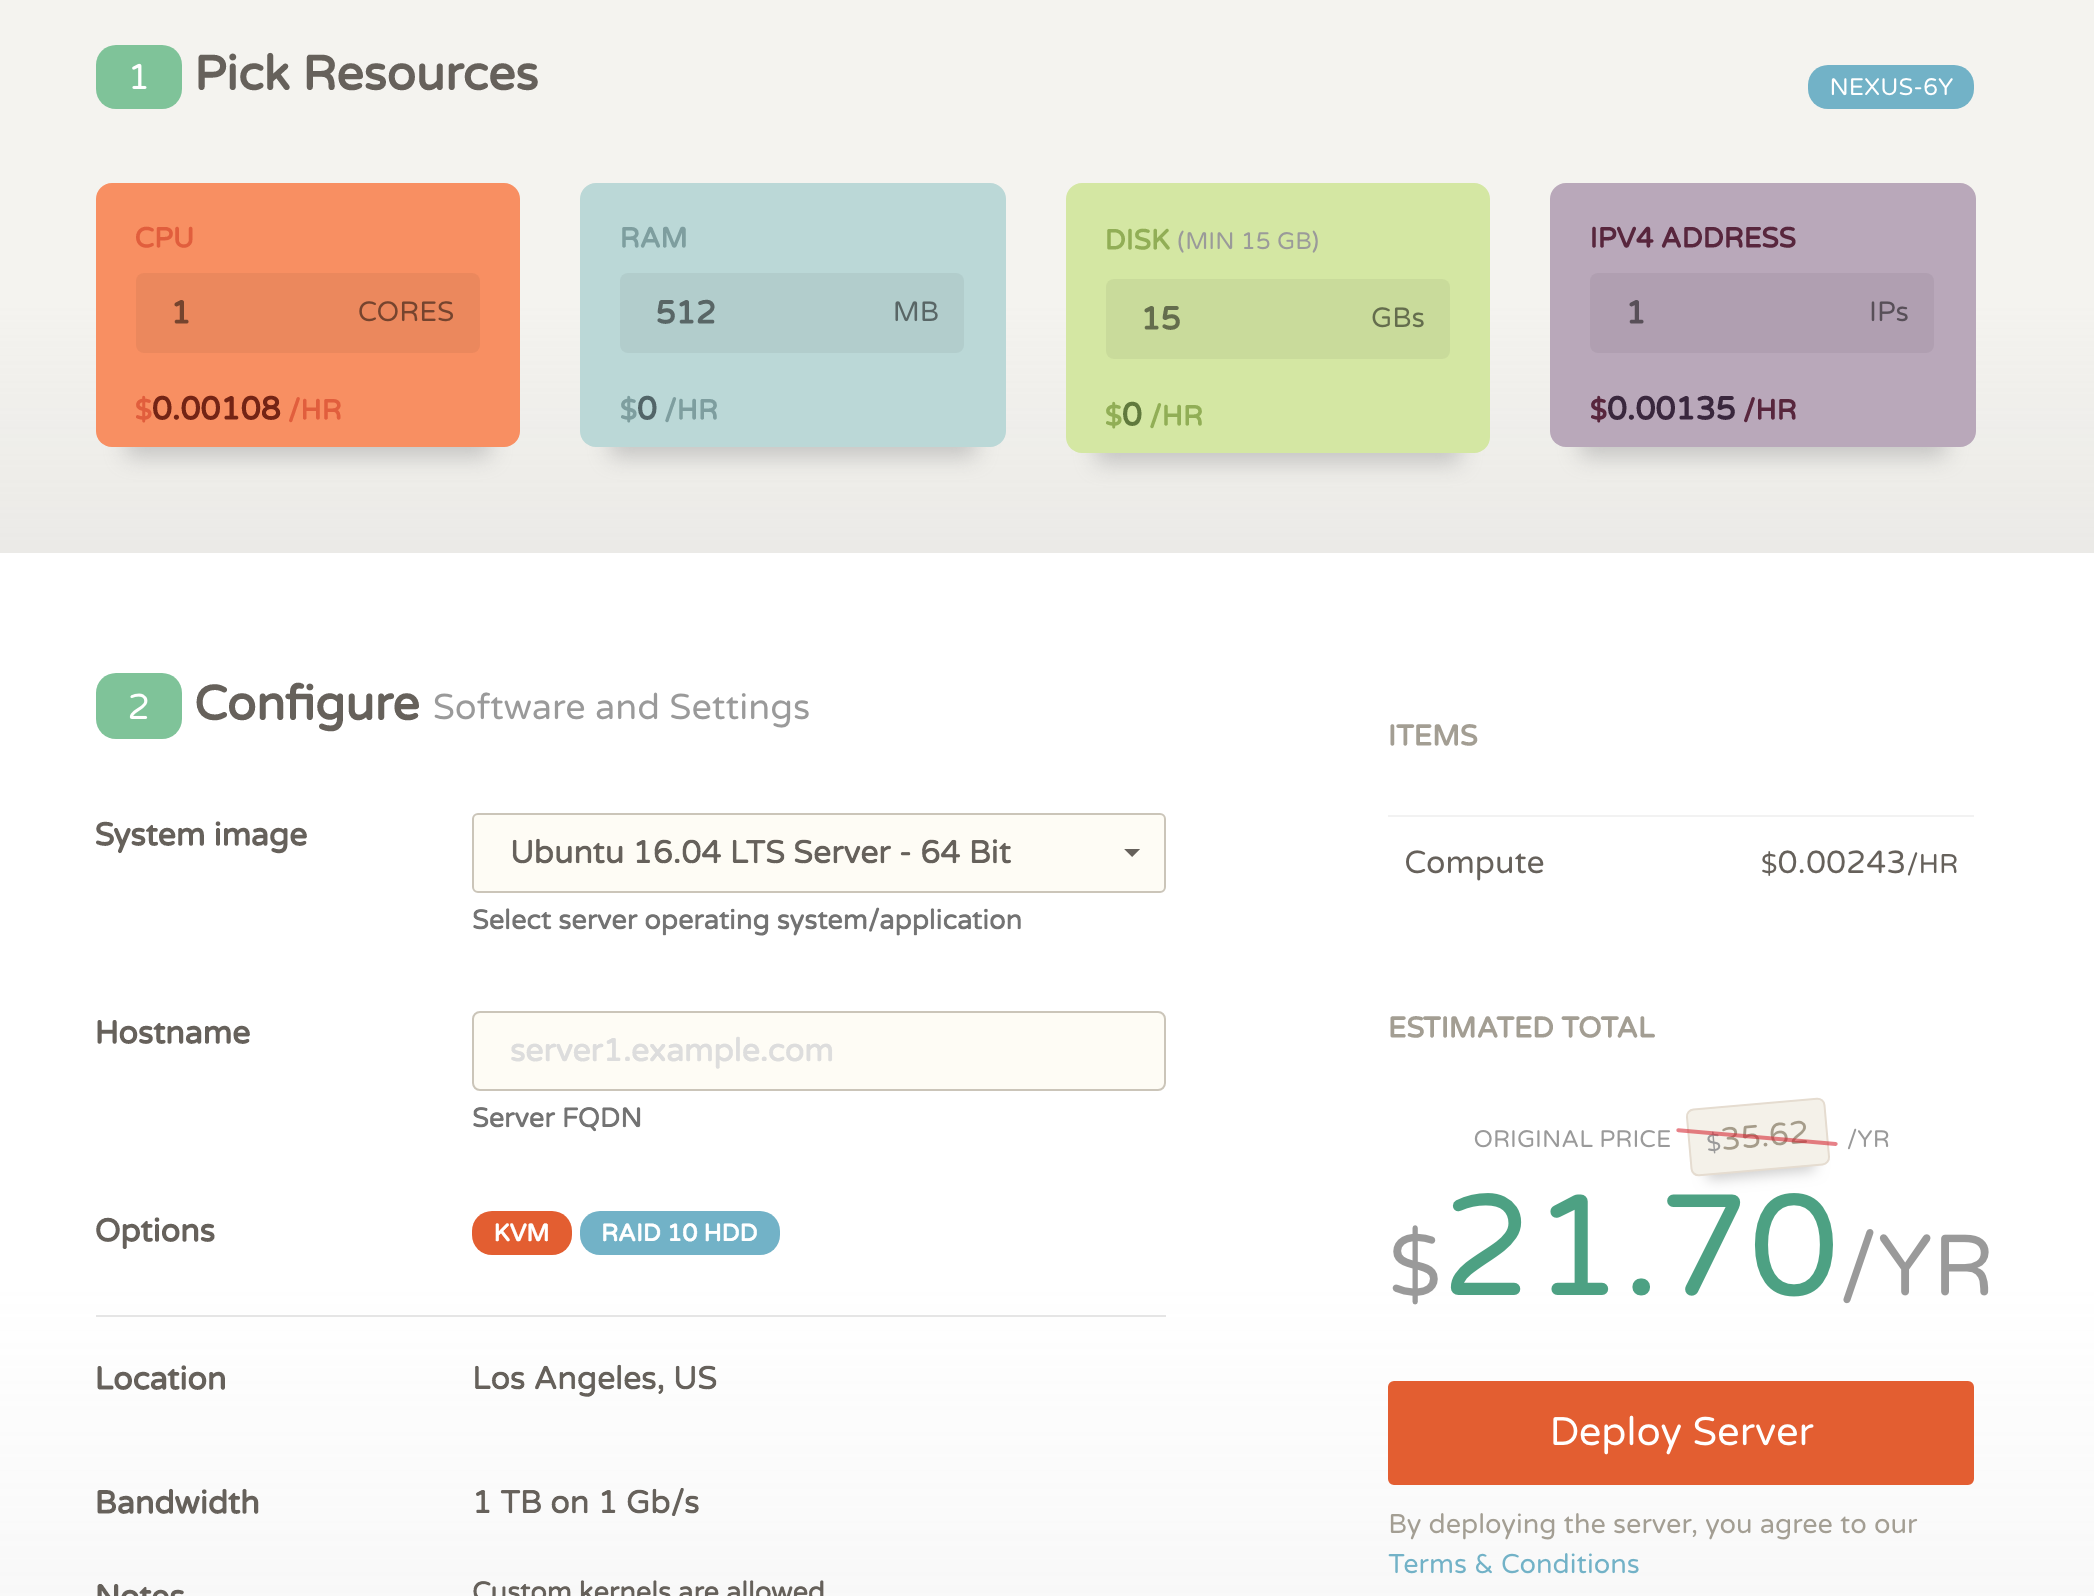Focus the Hostname text field
The height and width of the screenshot is (1596, 2094).
click(818, 1051)
